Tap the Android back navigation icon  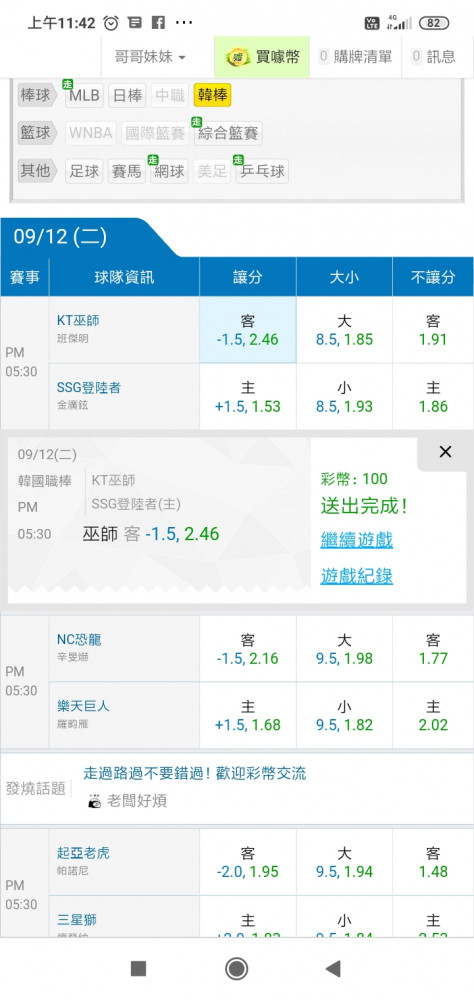click(x=334, y=969)
